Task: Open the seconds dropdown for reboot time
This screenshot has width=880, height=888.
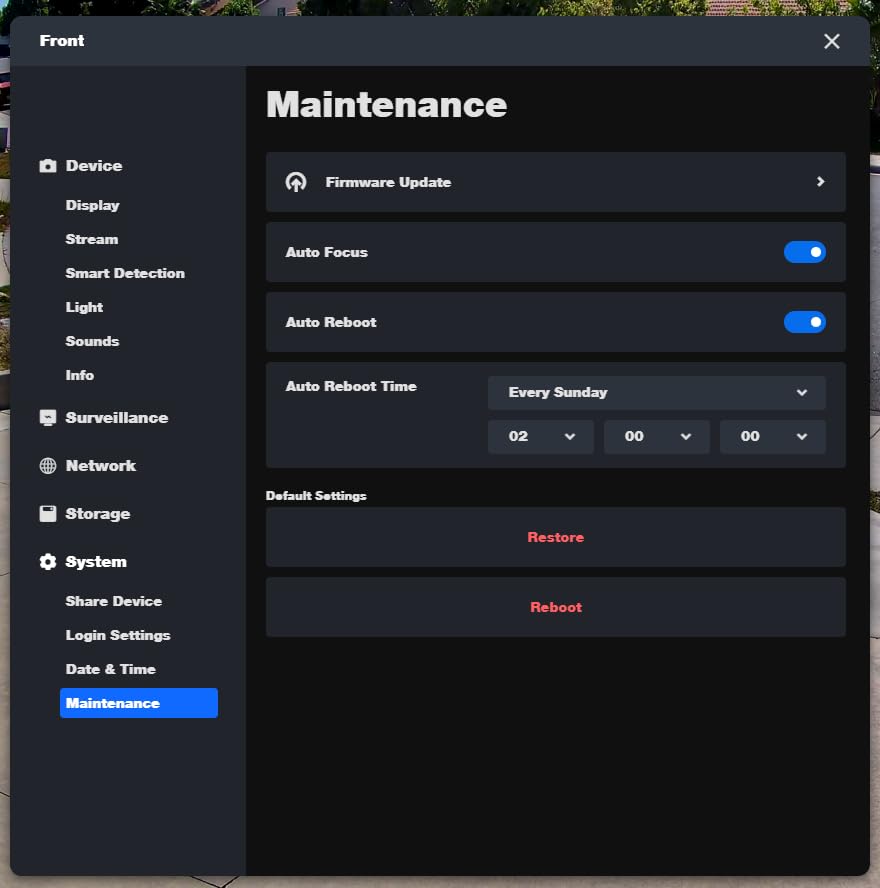Action: pyautogui.click(x=773, y=437)
